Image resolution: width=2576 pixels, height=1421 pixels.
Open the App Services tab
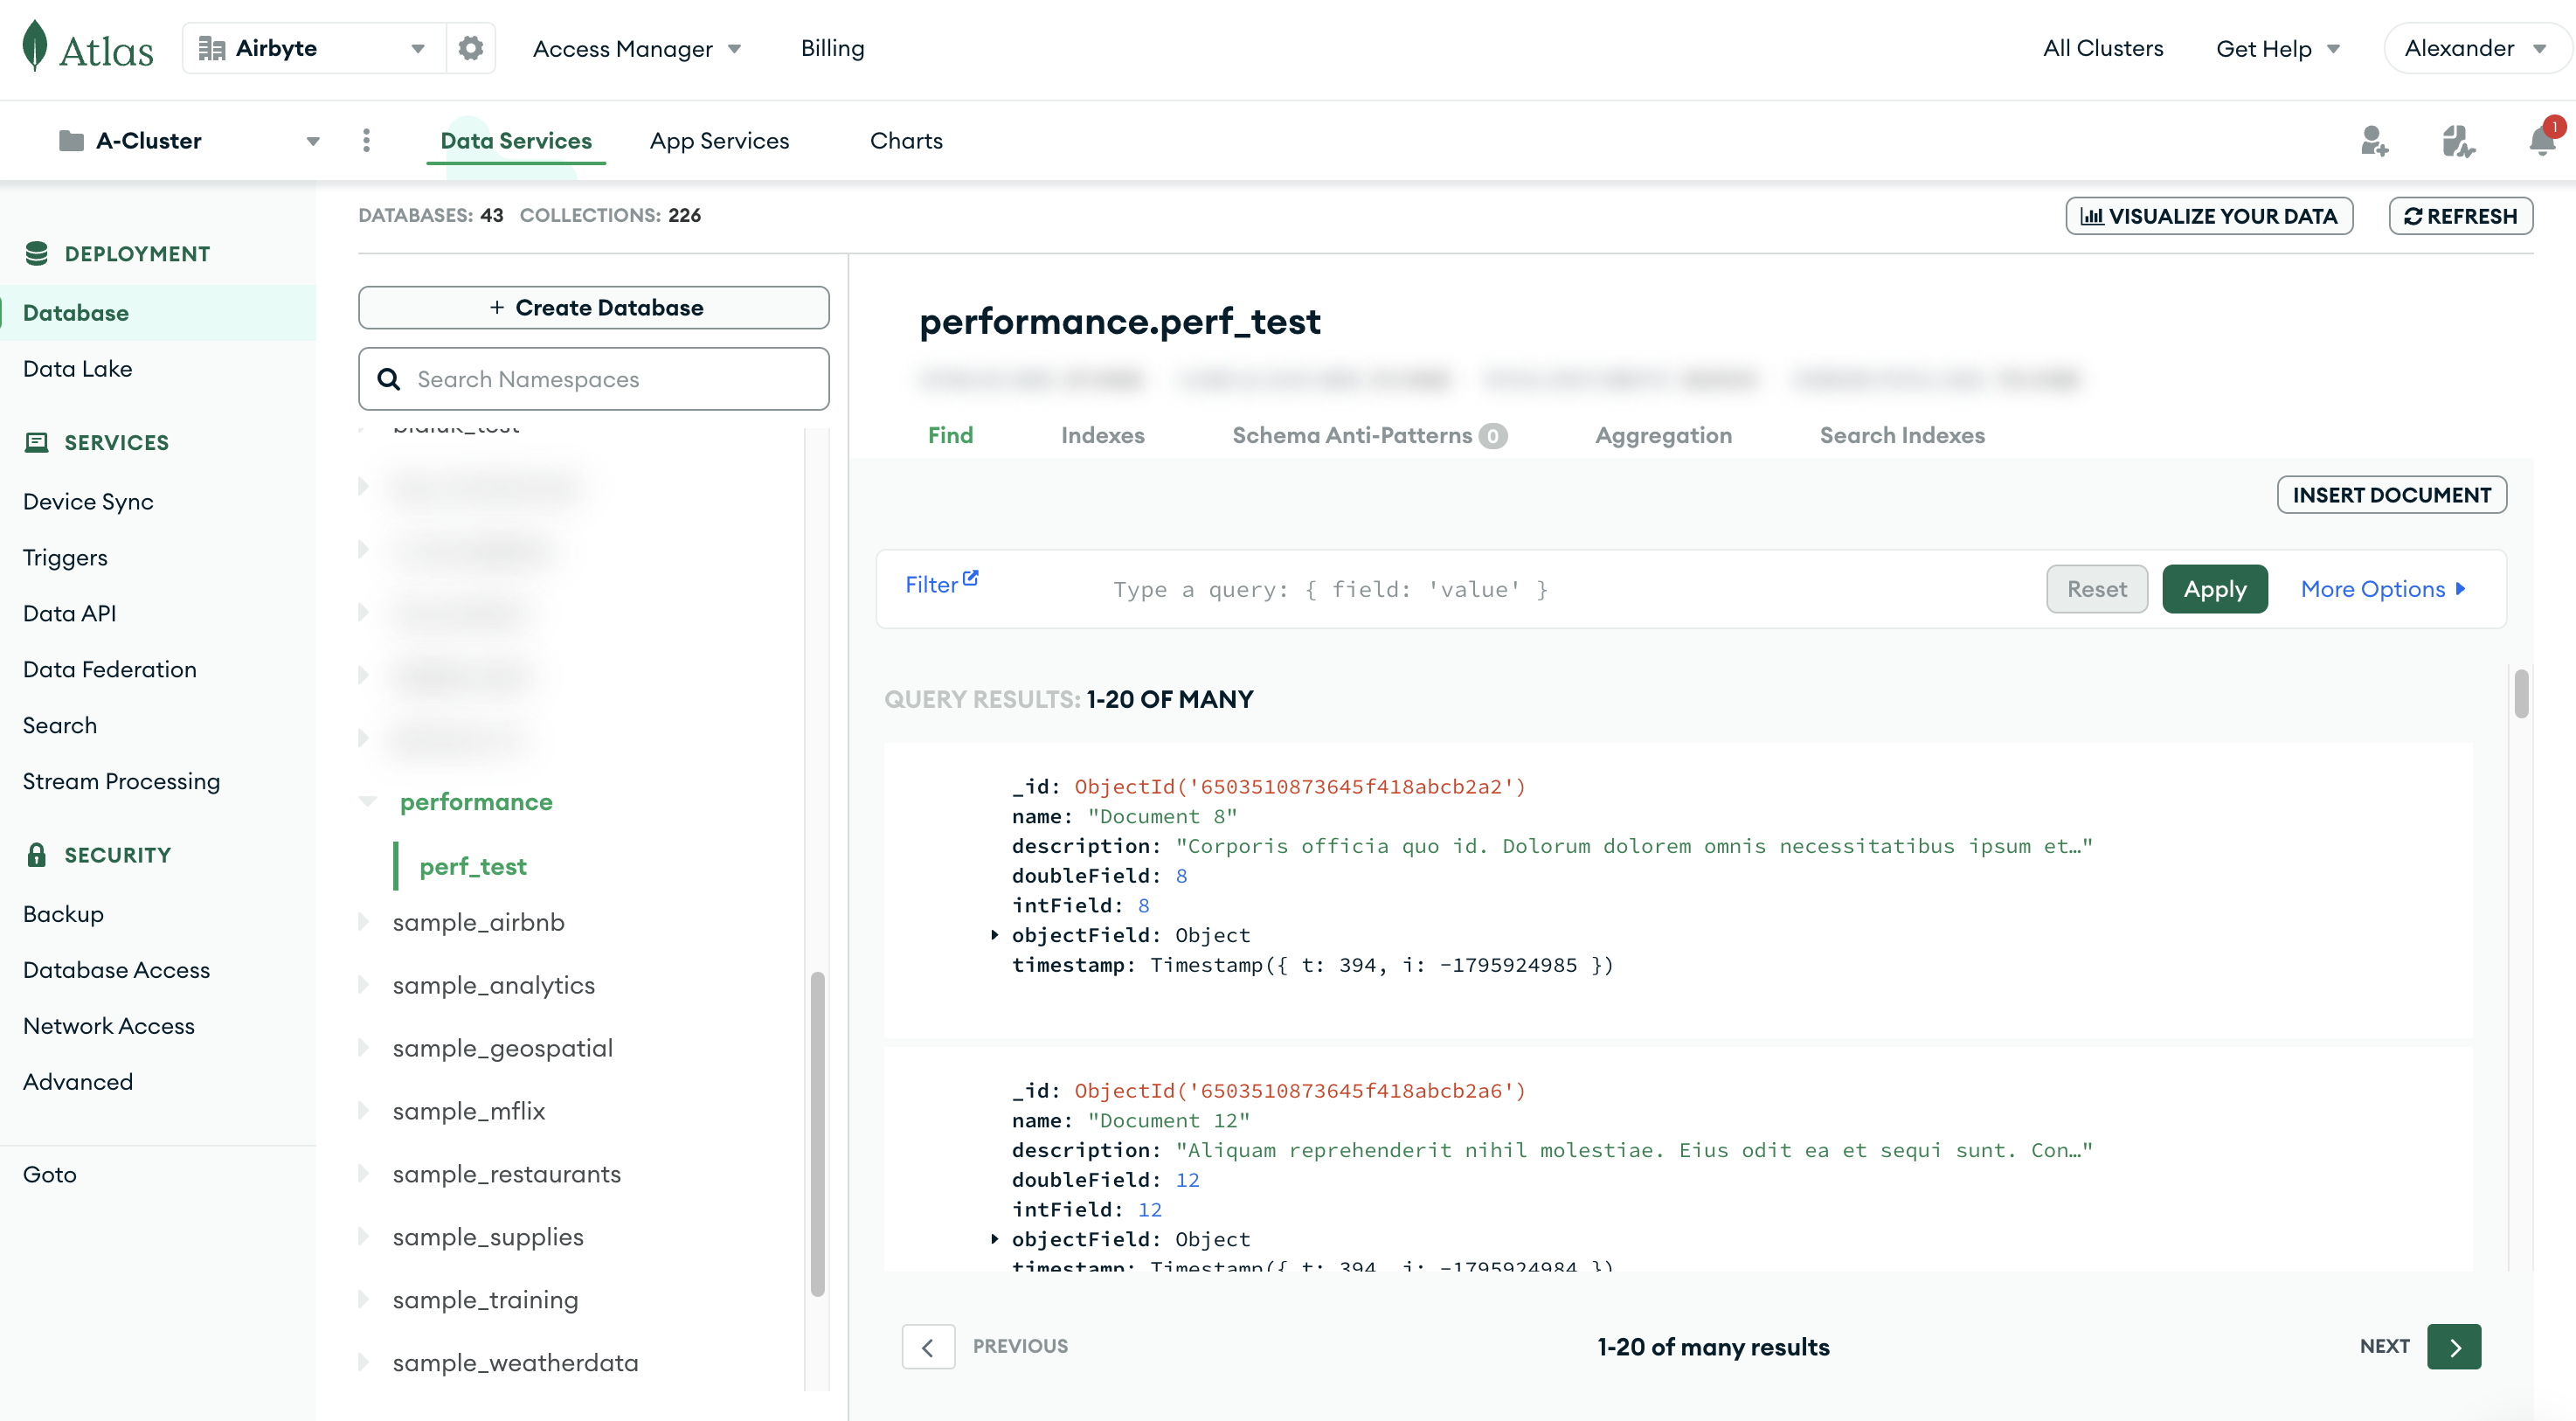(x=719, y=140)
